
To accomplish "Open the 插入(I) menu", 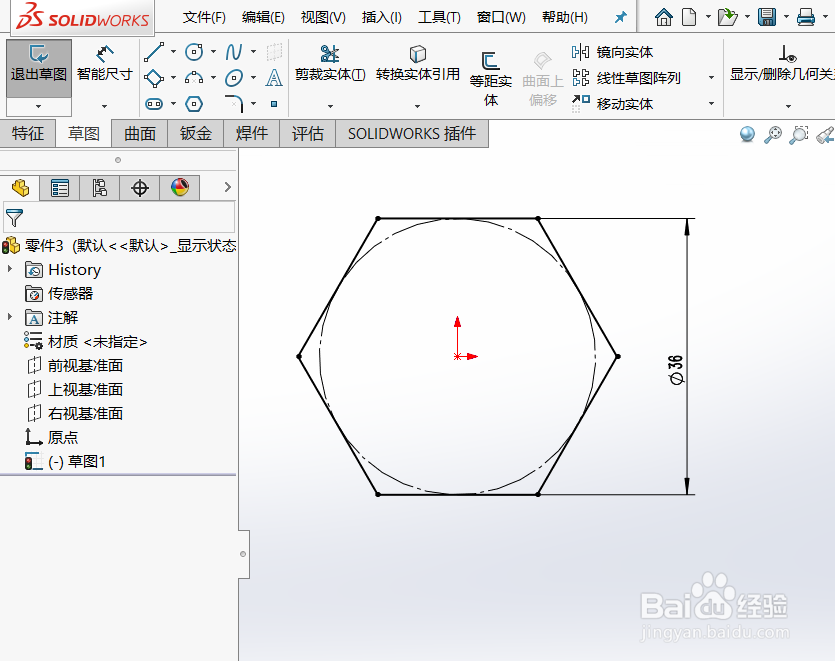I will click(381, 18).
